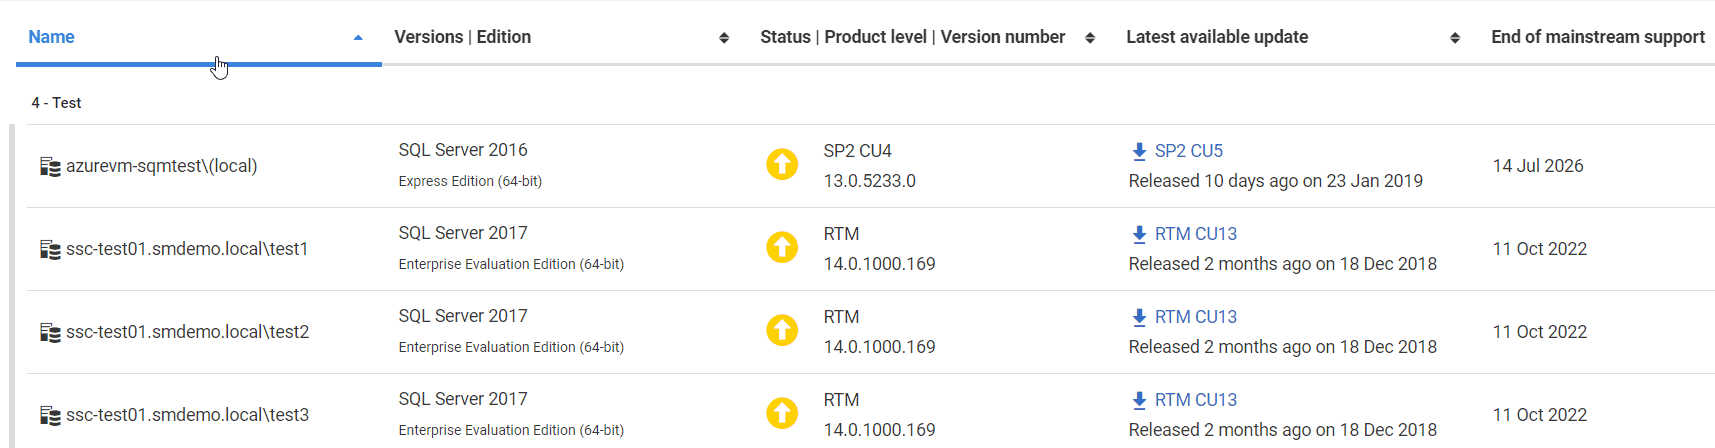Viewport: 1715px width, 448px height.
Task: Click 14.0.1000.169 version in test3 row
Action: [880, 430]
